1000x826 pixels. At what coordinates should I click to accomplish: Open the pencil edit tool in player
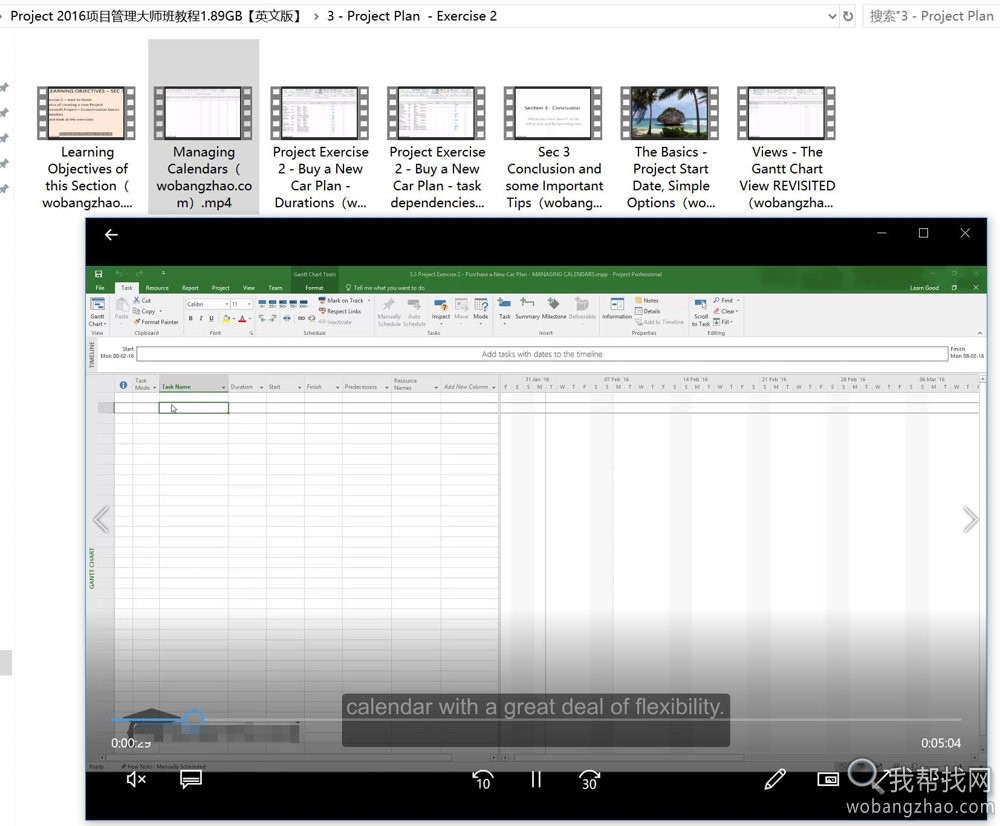point(775,779)
